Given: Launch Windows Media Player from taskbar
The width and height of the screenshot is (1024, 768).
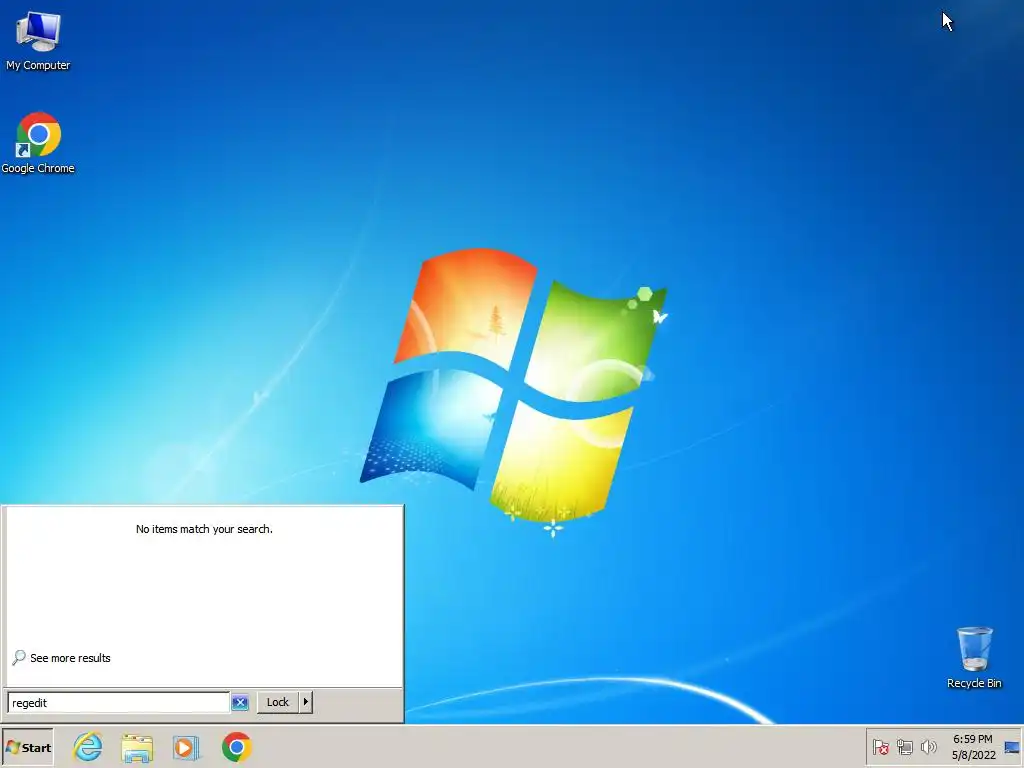Looking at the screenshot, I should 186,747.
